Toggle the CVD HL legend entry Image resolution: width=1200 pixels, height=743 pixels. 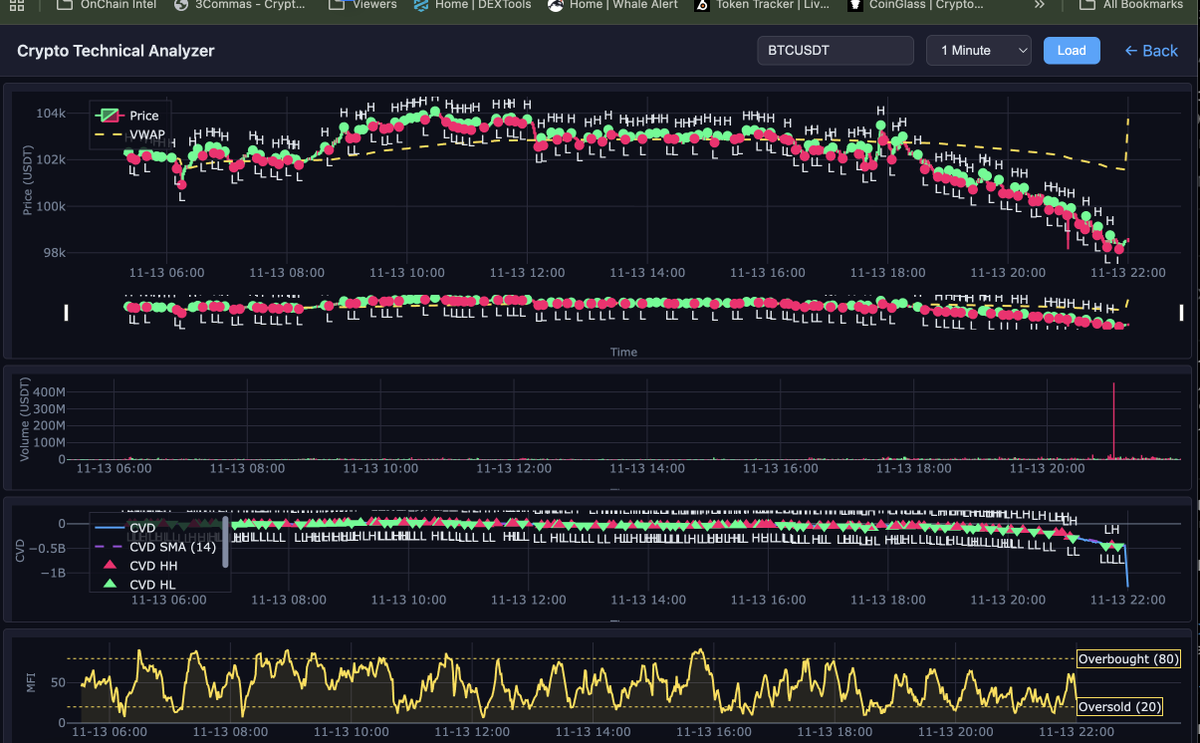click(137, 584)
